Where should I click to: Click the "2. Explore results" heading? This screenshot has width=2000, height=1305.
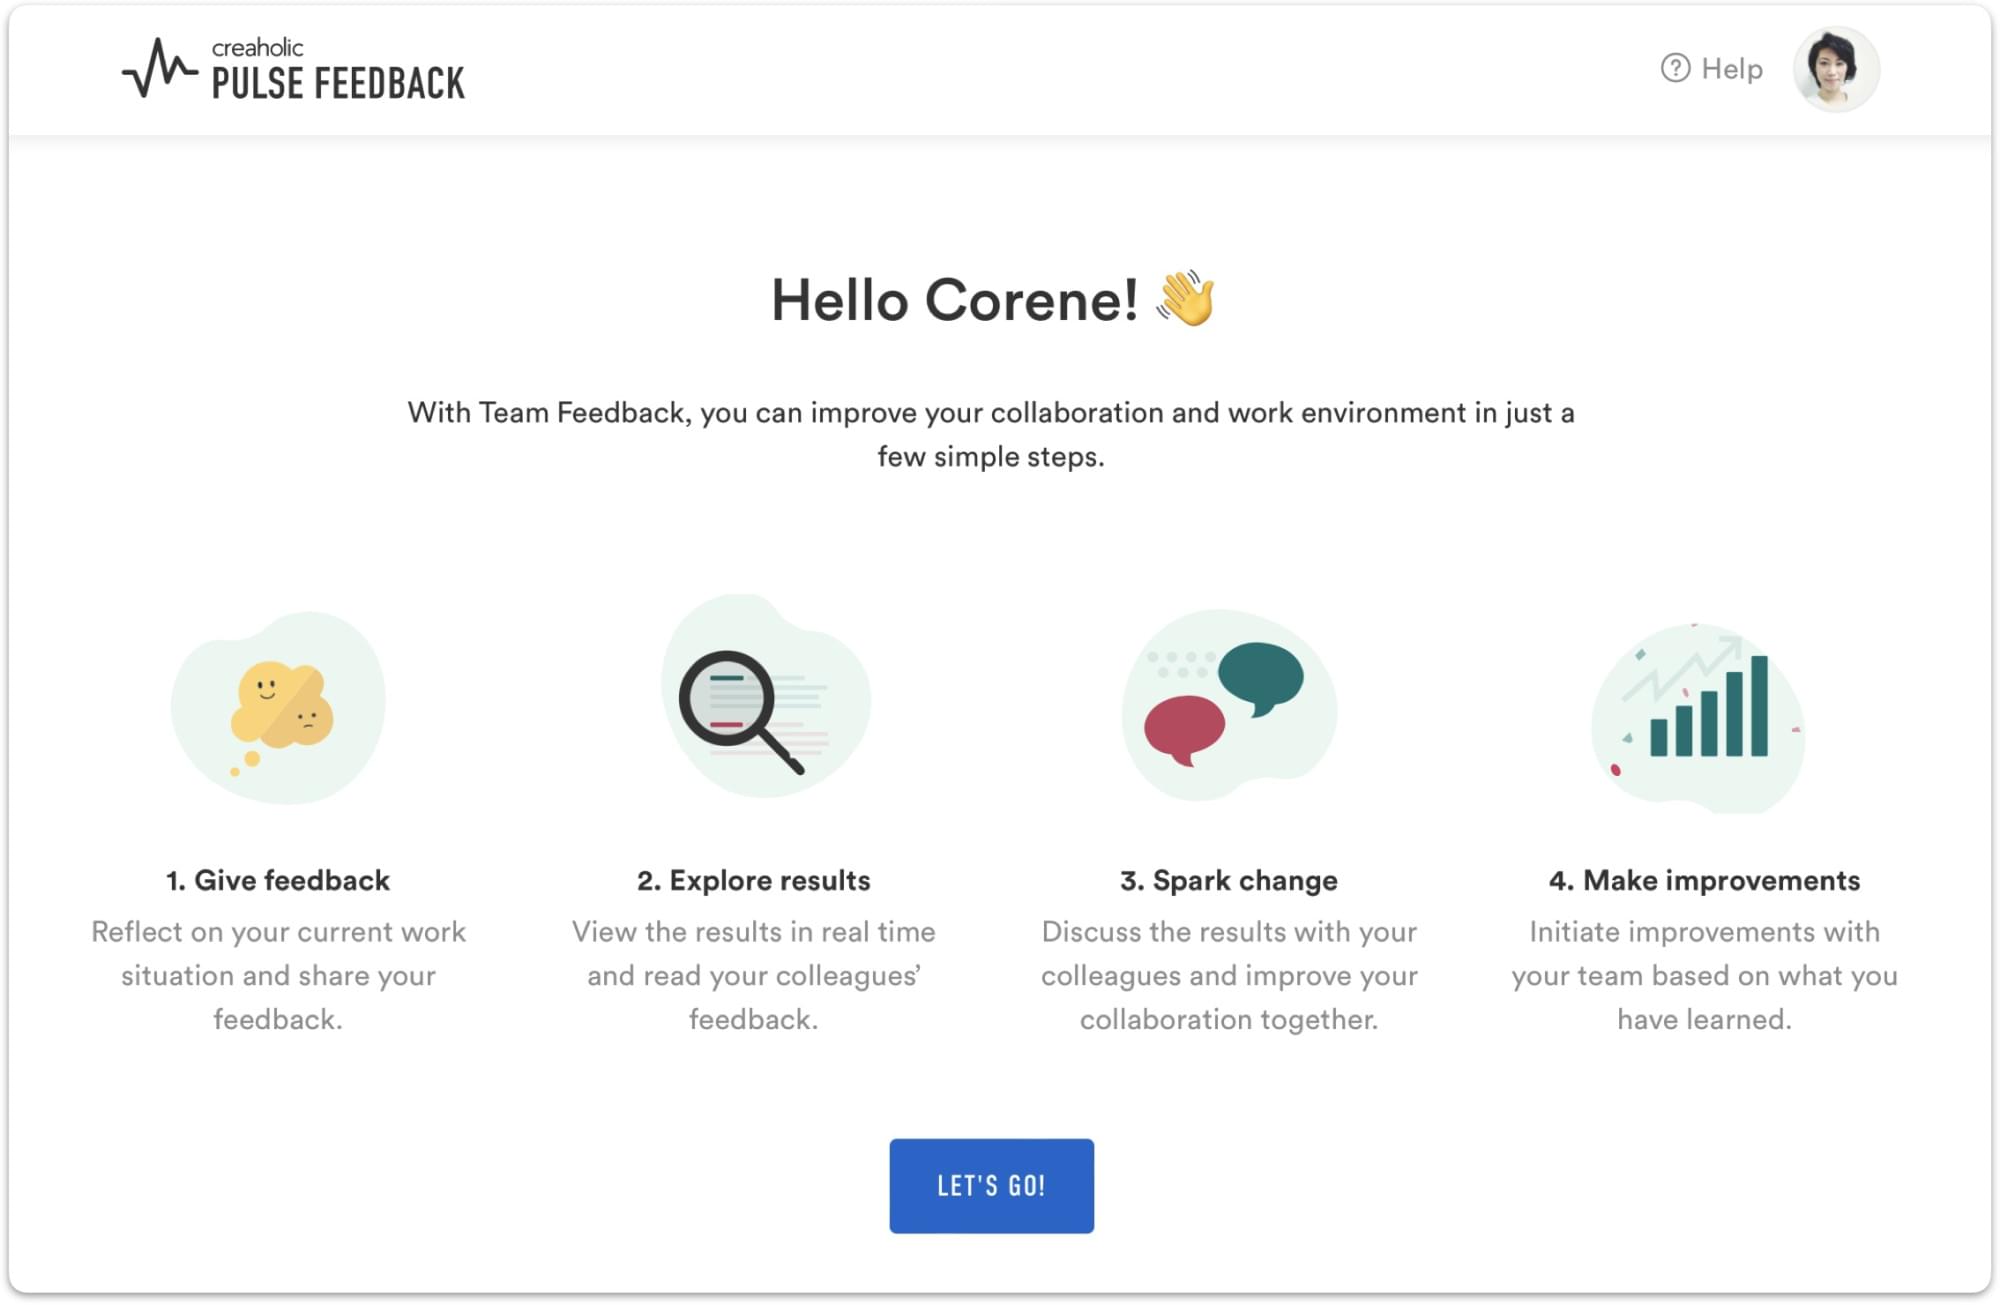pyautogui.click(x=753, y=880)
